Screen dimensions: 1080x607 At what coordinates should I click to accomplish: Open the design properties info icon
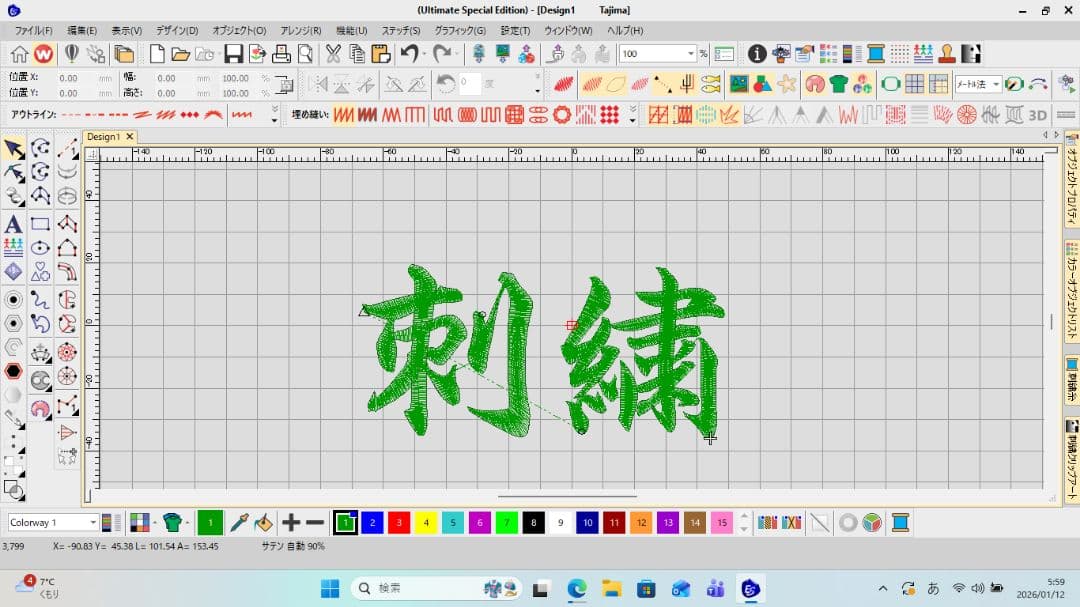757,53
